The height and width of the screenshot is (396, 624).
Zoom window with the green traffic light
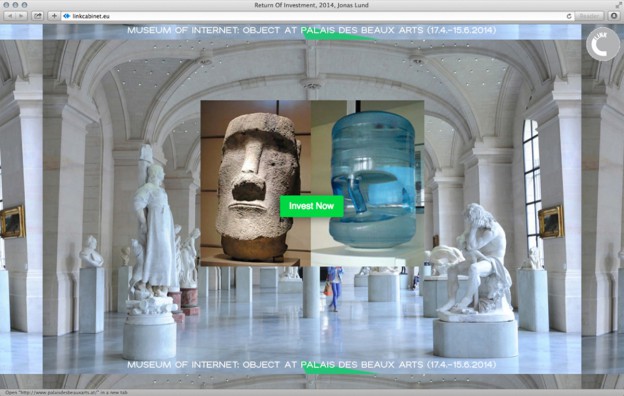pos(25,5)
